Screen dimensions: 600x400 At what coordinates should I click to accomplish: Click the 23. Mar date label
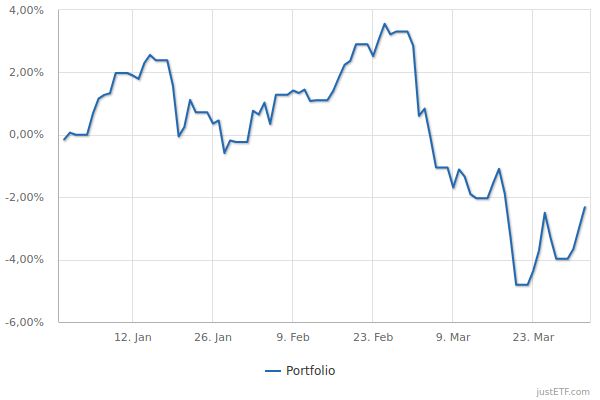pyautogui.click(x=531, y=337)
